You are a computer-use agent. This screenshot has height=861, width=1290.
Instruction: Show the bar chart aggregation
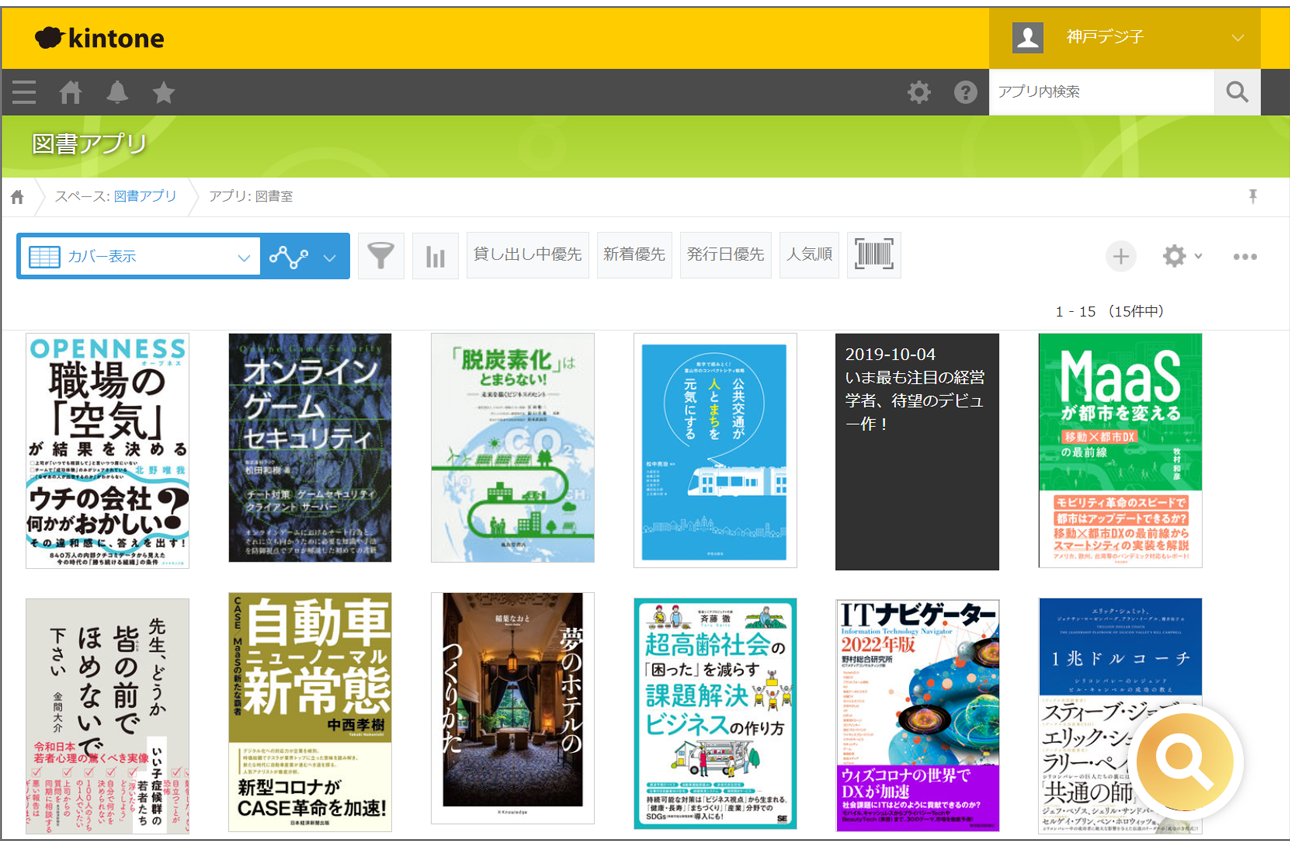point(435,256)
